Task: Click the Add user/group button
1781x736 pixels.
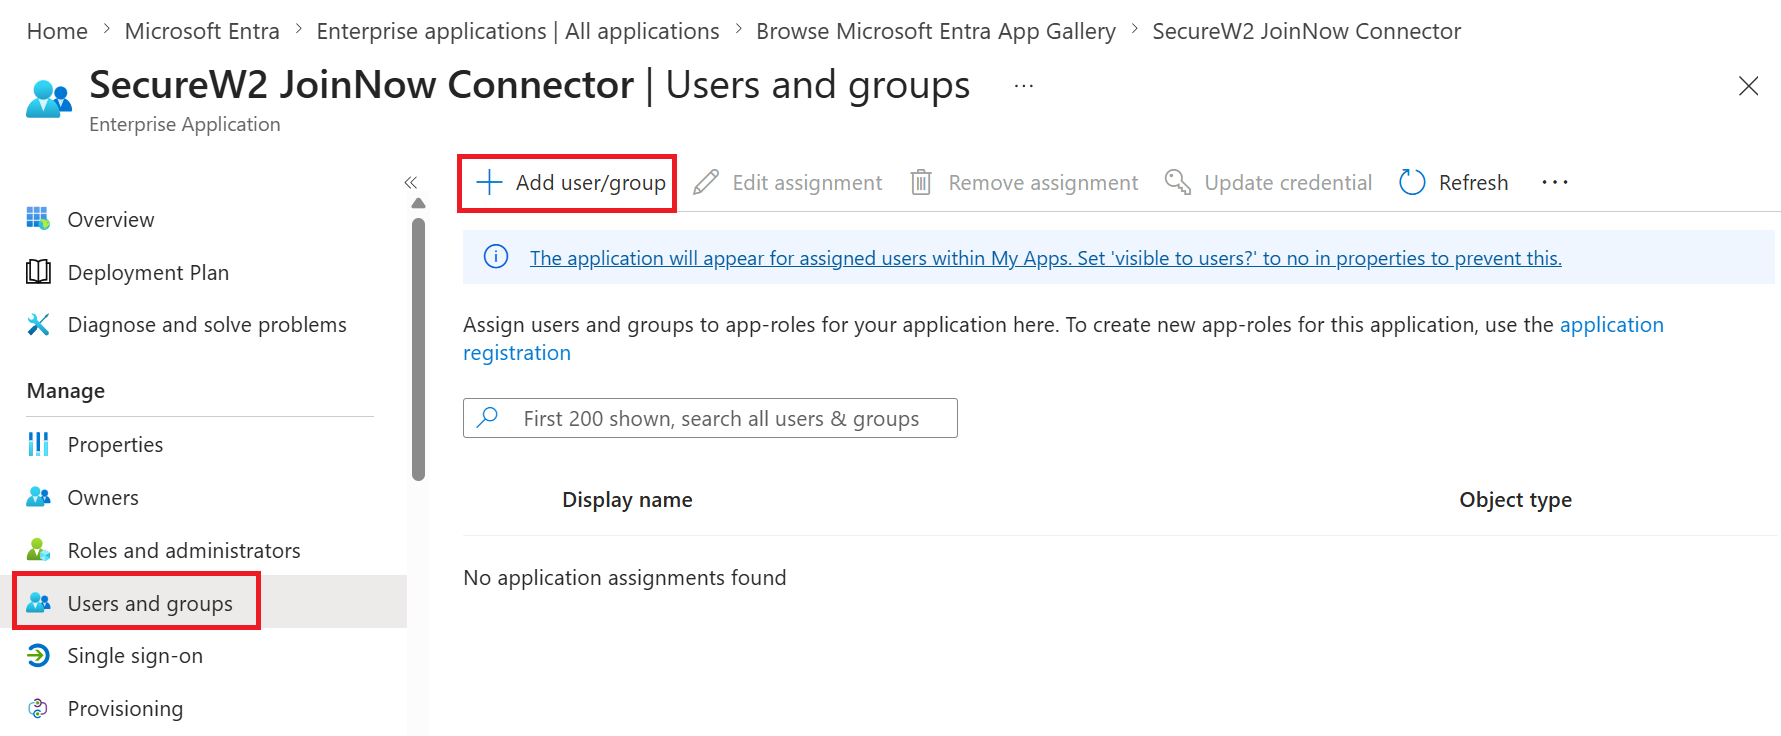Action: click(x=571, y=182)
